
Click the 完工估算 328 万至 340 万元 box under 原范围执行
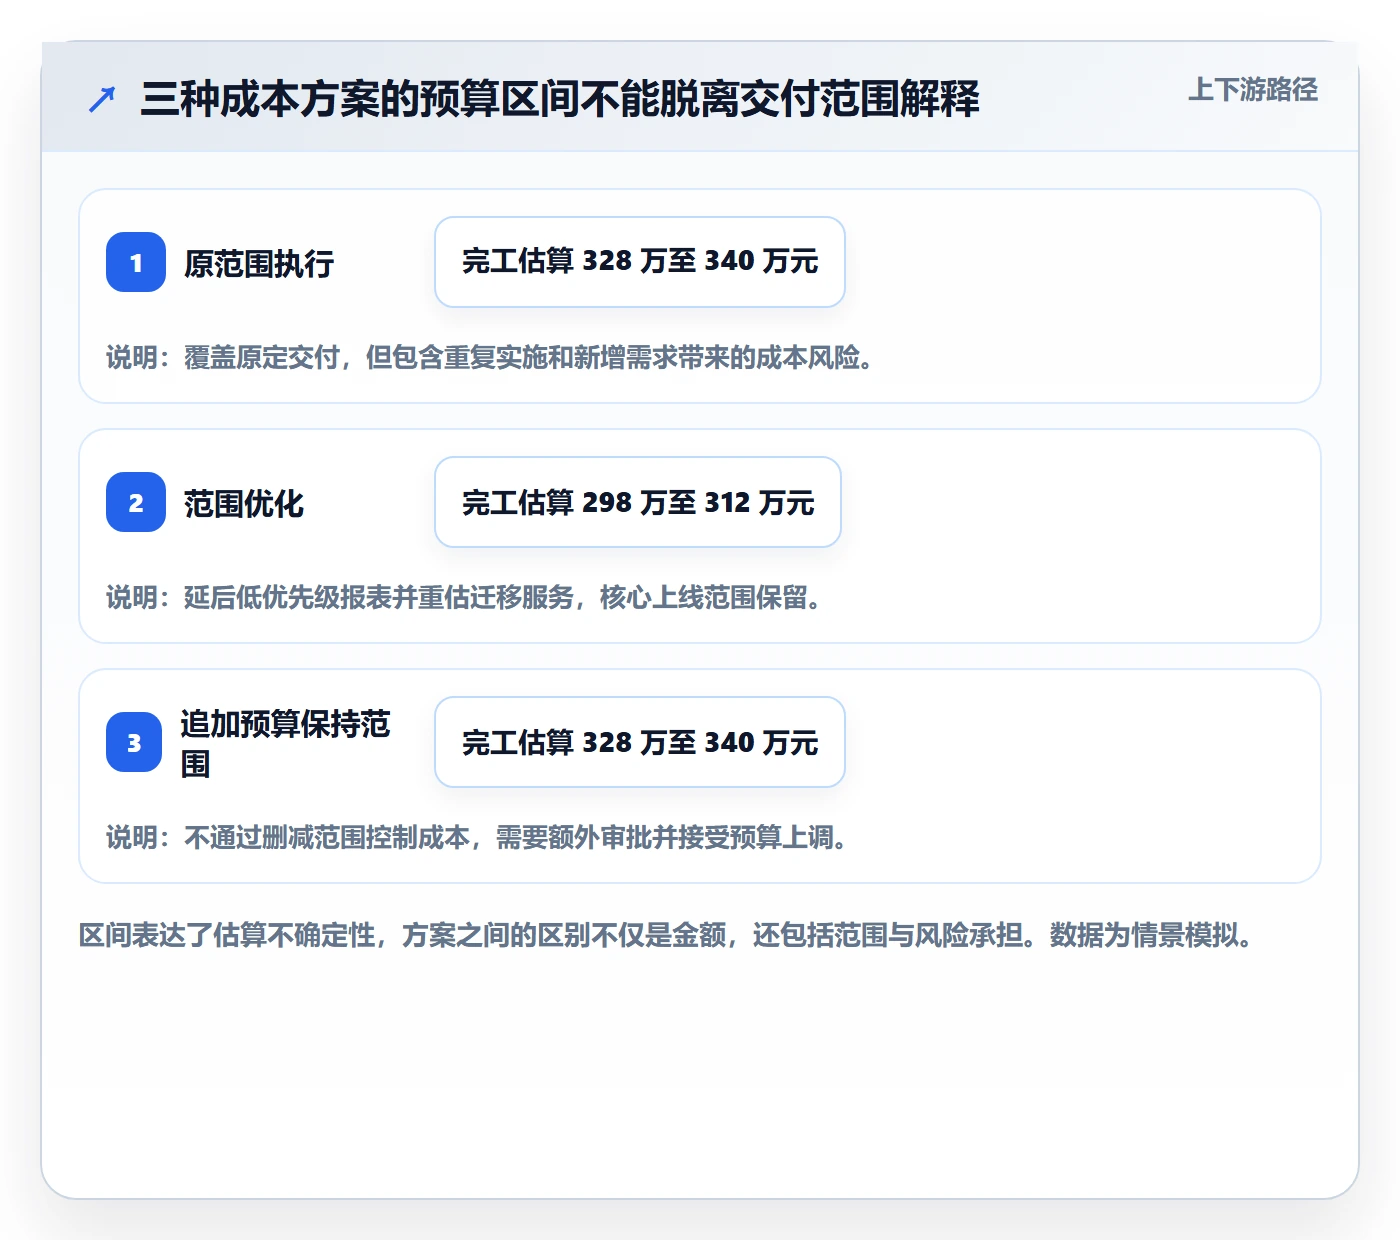(x=640, y=262)
